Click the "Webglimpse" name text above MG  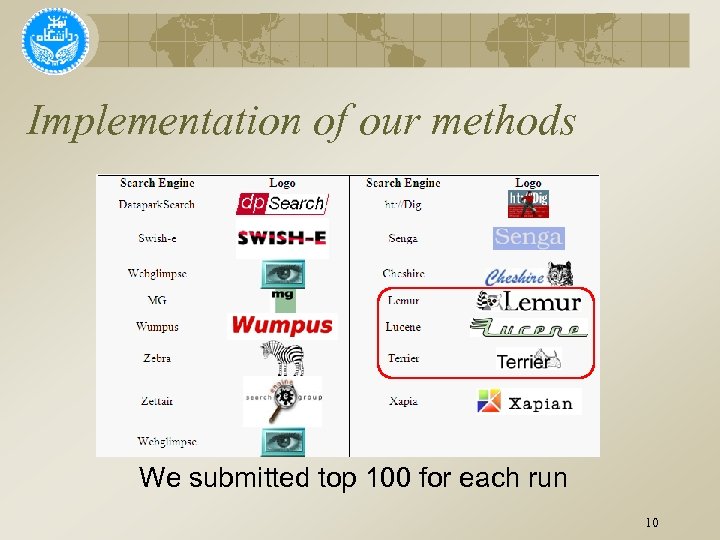tap(157, 274)
